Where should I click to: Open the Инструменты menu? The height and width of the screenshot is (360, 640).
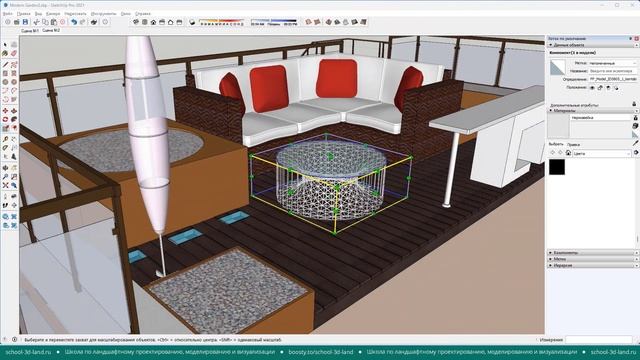point(103,13)
